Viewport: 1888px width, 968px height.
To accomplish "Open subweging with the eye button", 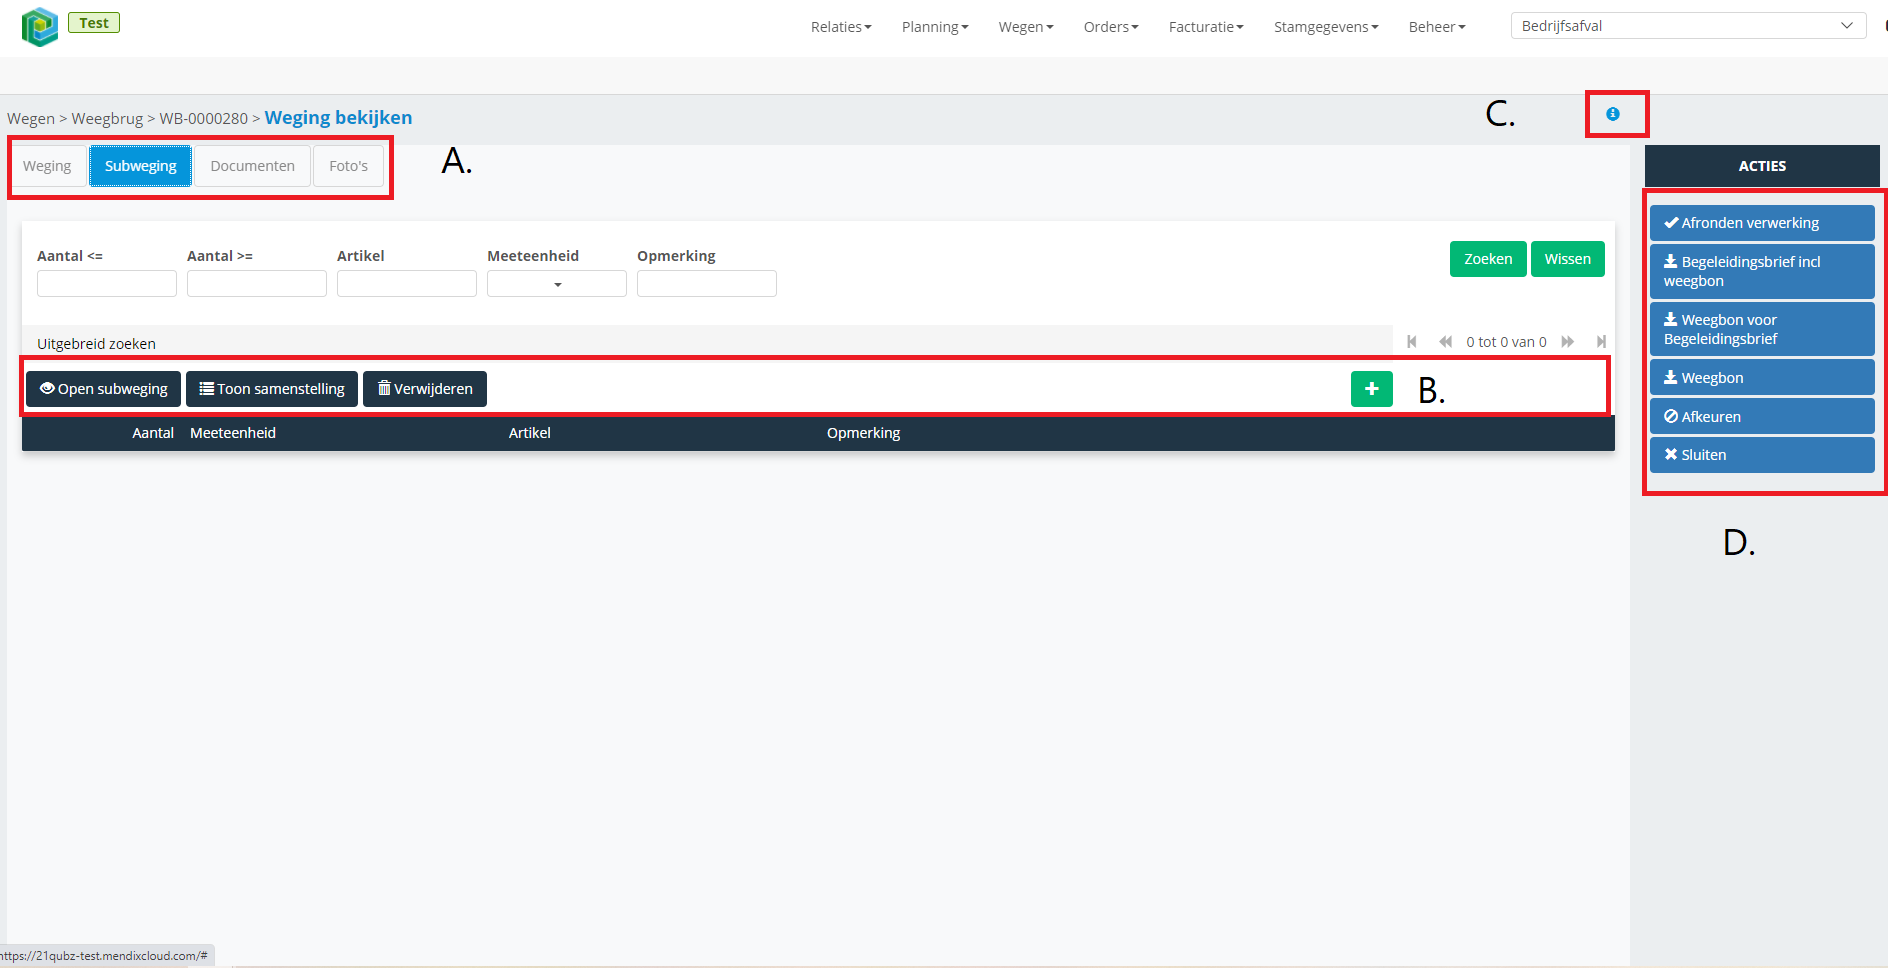I will [x=104, y=389].
